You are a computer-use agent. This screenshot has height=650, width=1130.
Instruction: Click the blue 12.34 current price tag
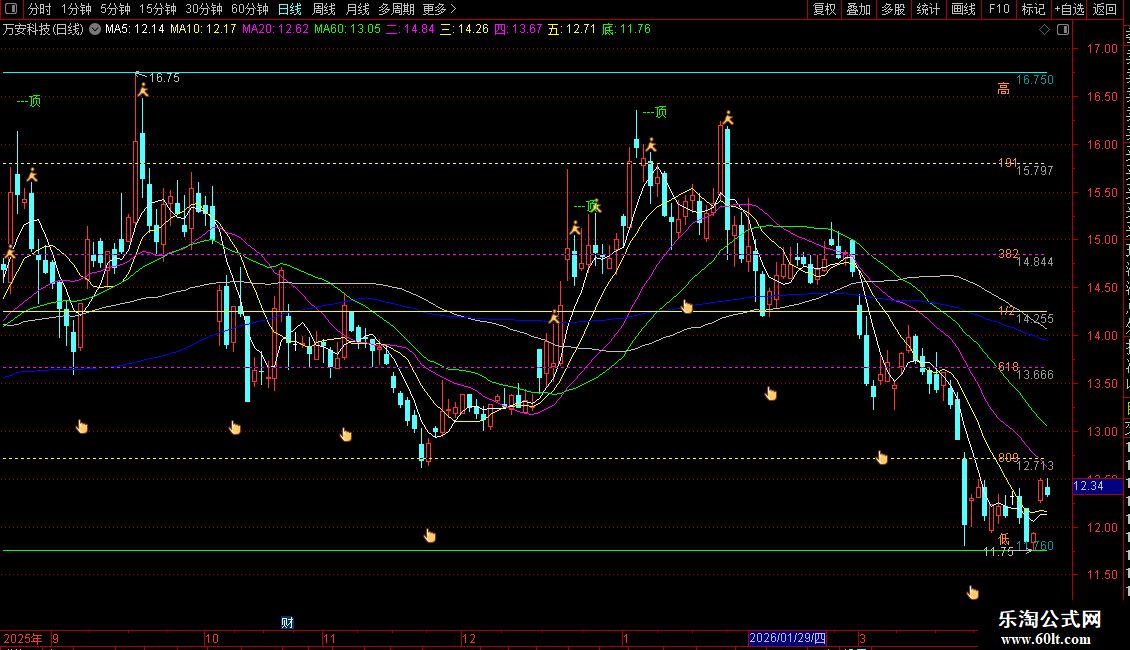1088,486
